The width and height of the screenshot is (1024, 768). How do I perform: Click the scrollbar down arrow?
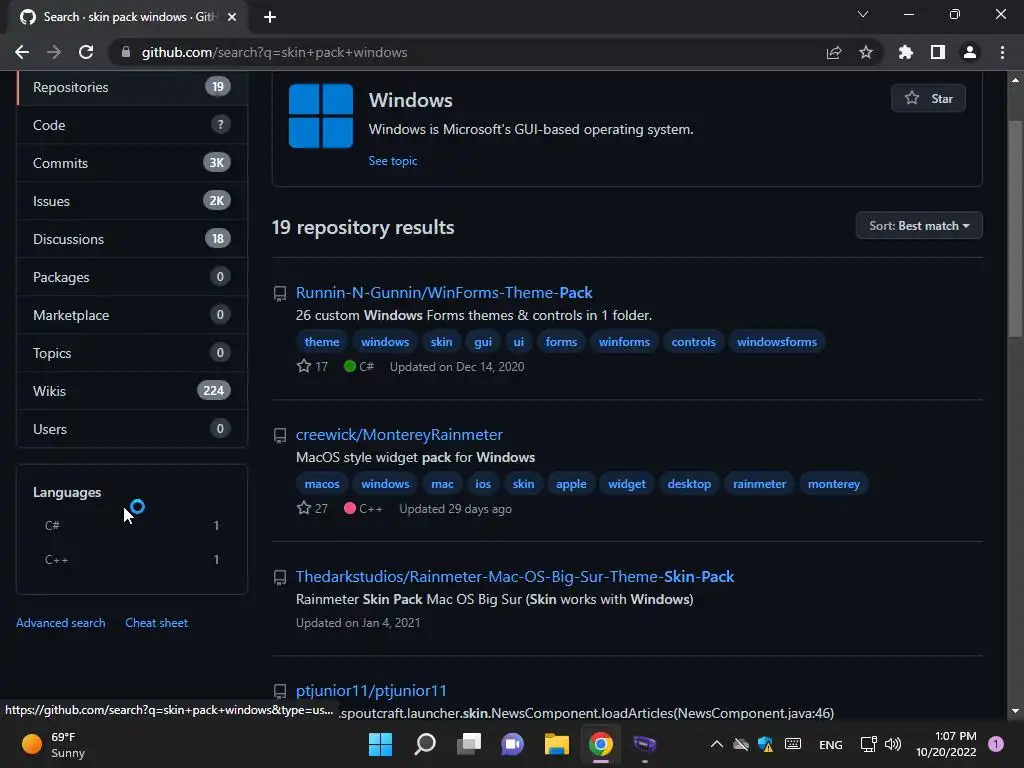click(x=1015, y=711)
